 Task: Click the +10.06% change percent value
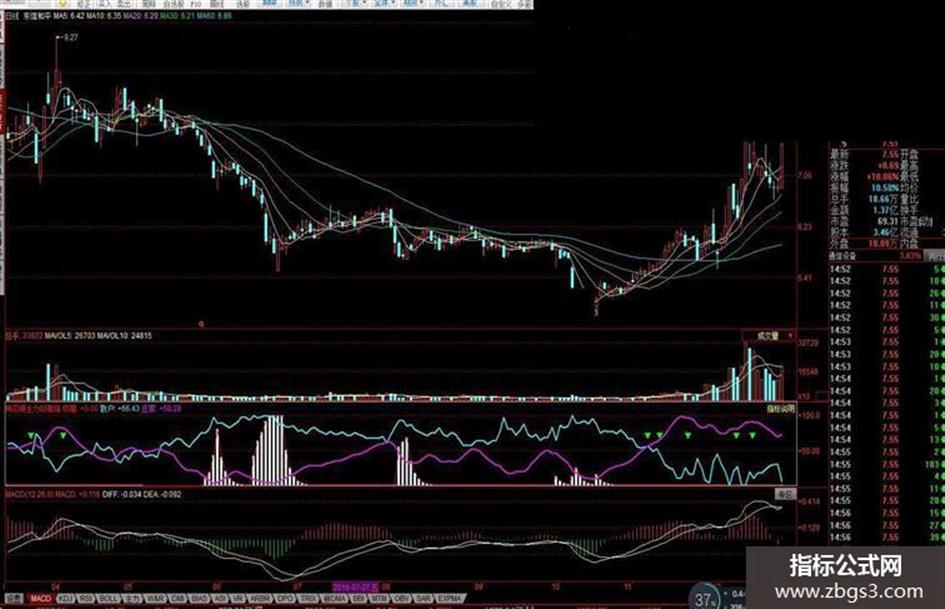[x=882, y=177]
